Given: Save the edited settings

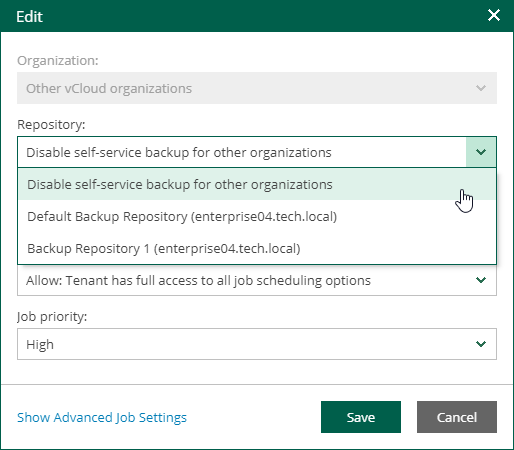Looking at the screenshot, I should (361, 417).
